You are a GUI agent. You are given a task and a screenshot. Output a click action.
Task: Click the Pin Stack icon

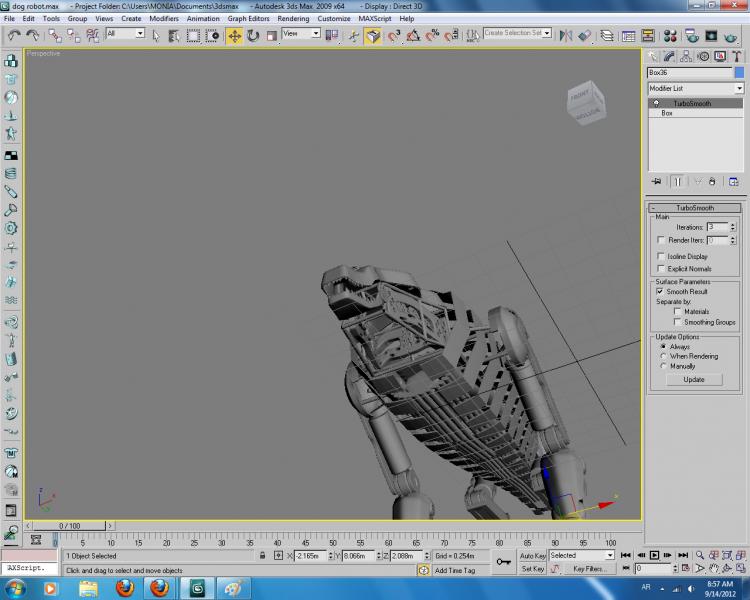pyautogui.click(x=657, y=181)
